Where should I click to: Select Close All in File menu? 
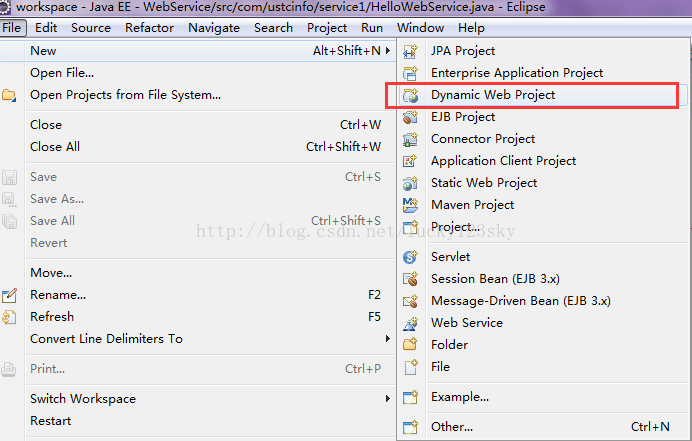point(55,147)
